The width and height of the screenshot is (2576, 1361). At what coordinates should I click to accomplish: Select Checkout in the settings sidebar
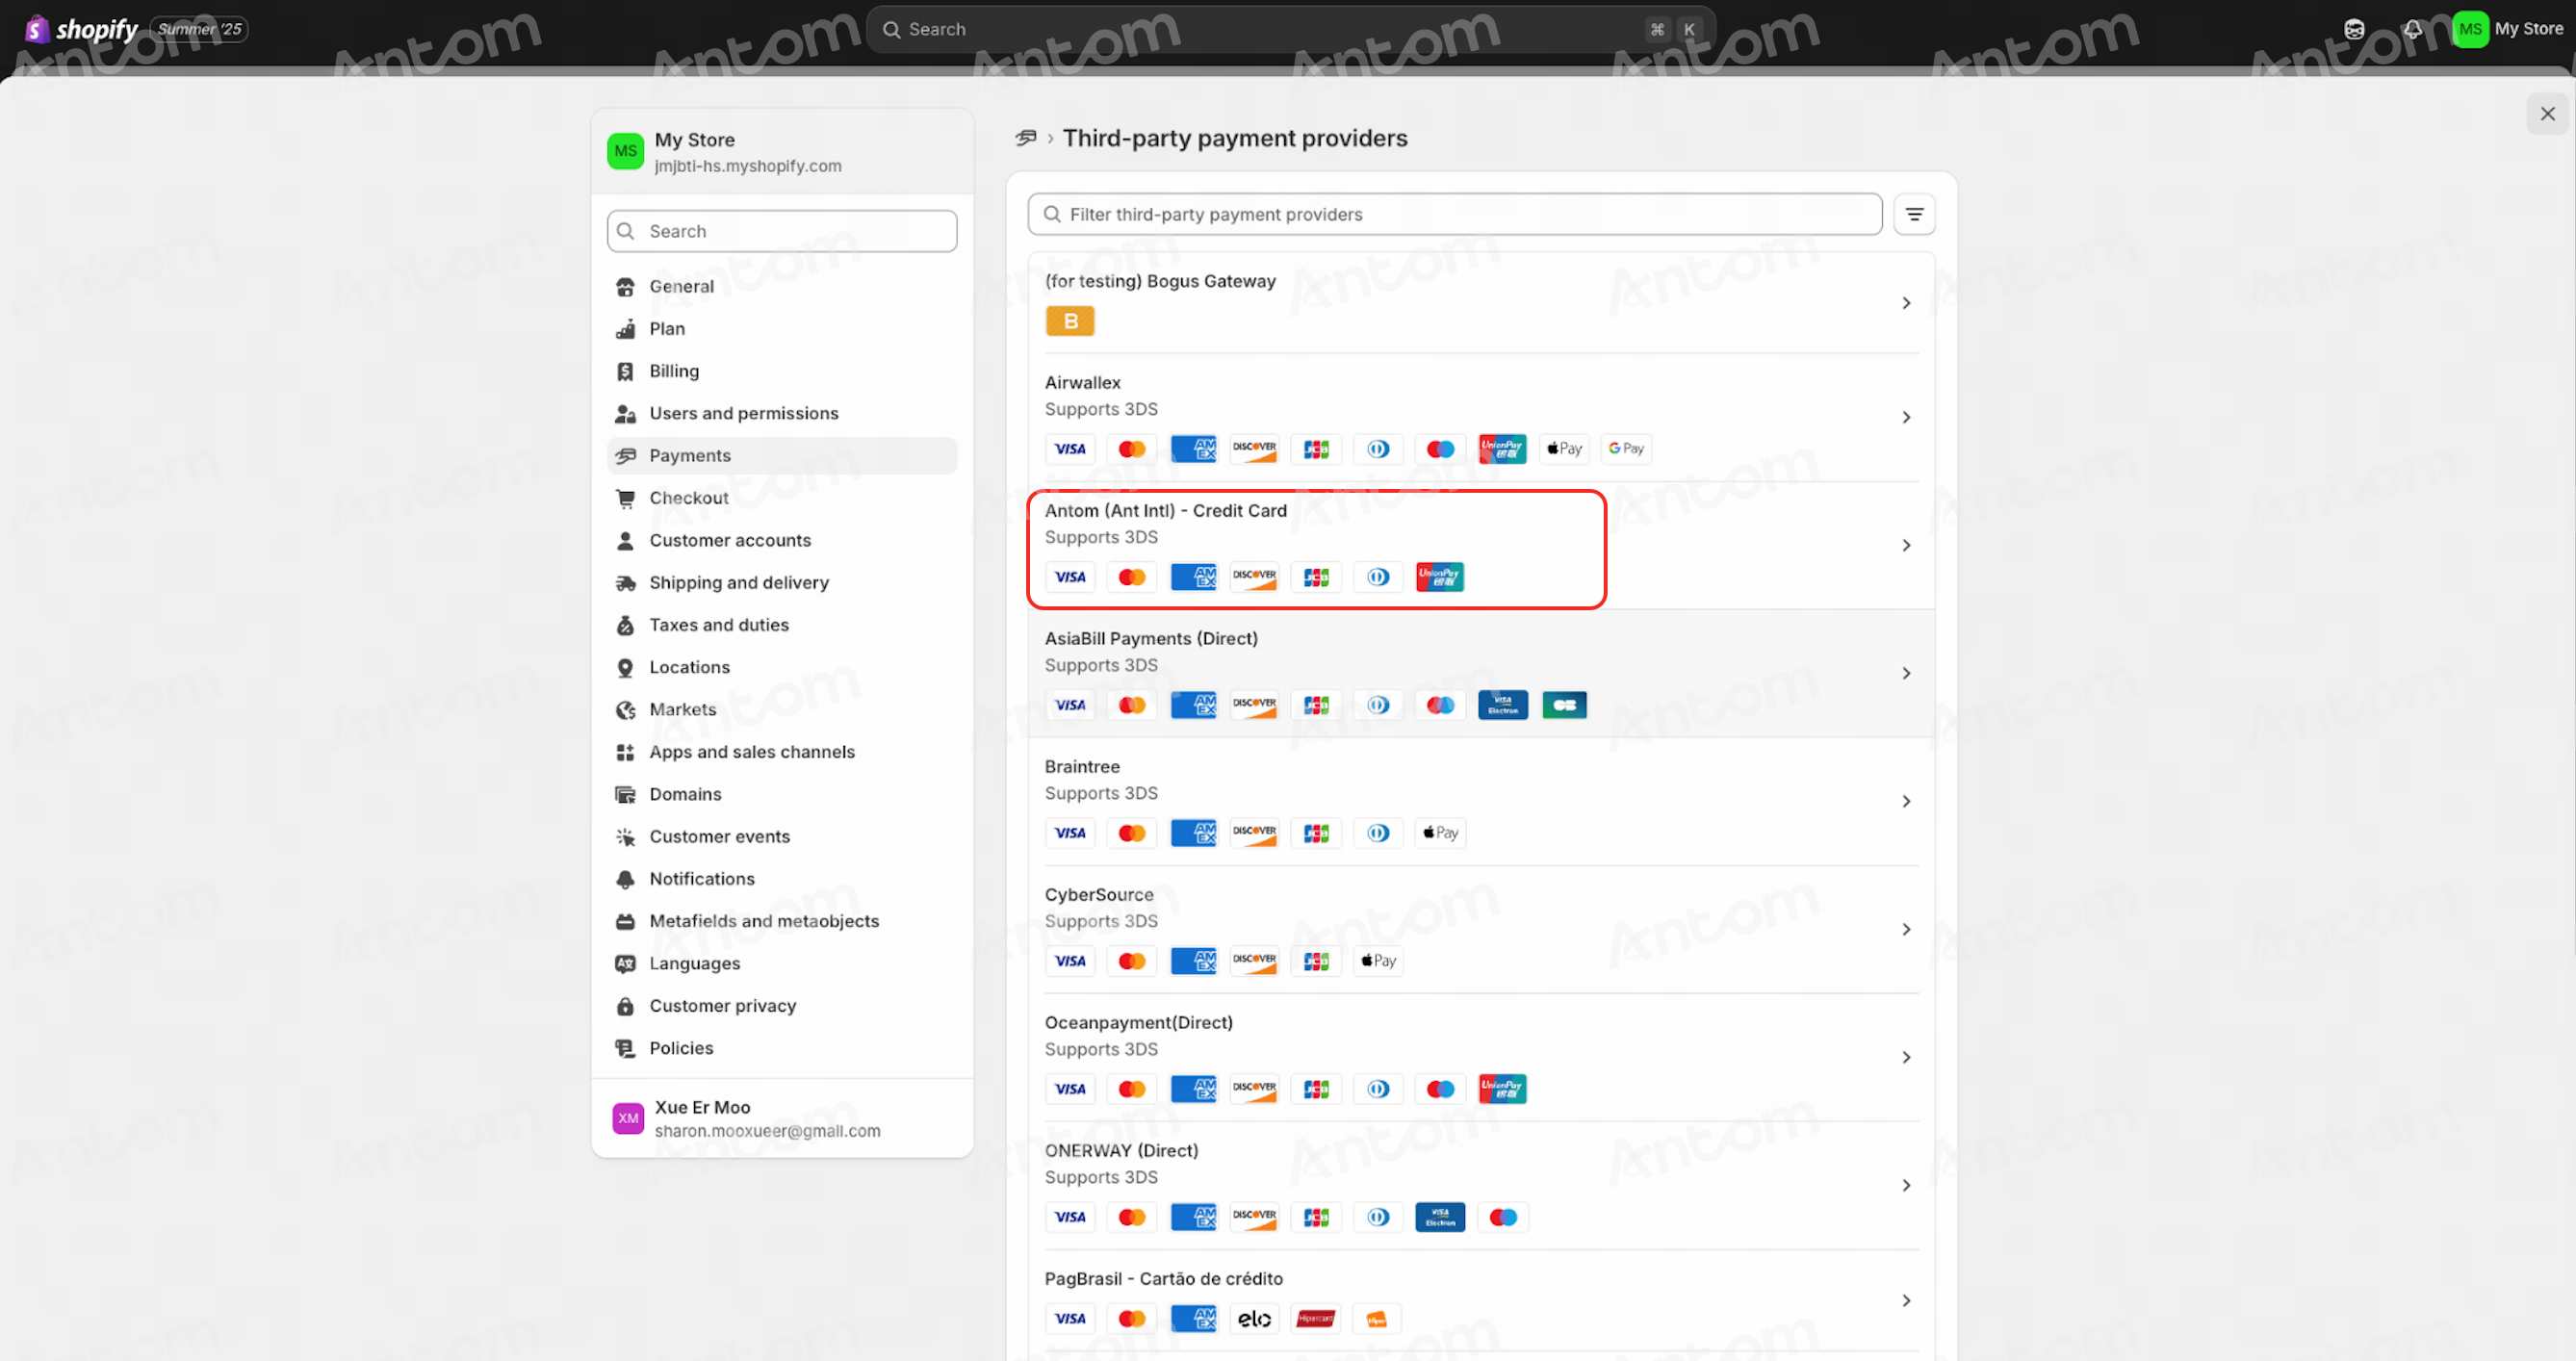(782, 498)
